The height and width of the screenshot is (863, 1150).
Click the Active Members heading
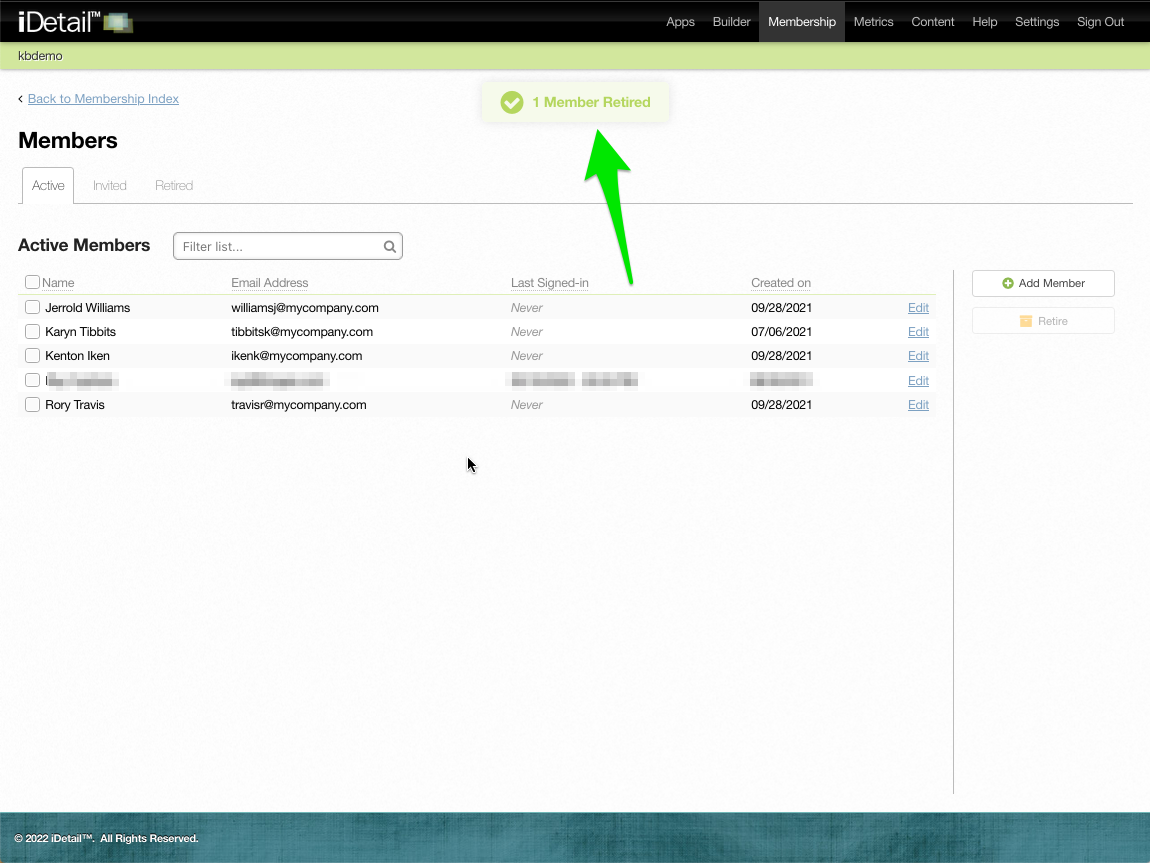click(x=84, y=246)
